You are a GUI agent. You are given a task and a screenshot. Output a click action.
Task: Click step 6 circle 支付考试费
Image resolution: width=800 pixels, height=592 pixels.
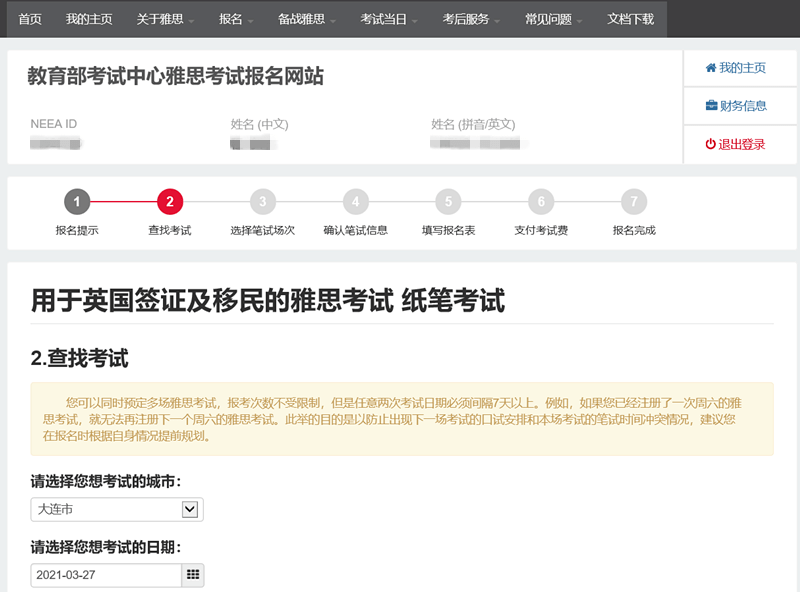click(x=541, y=202)
